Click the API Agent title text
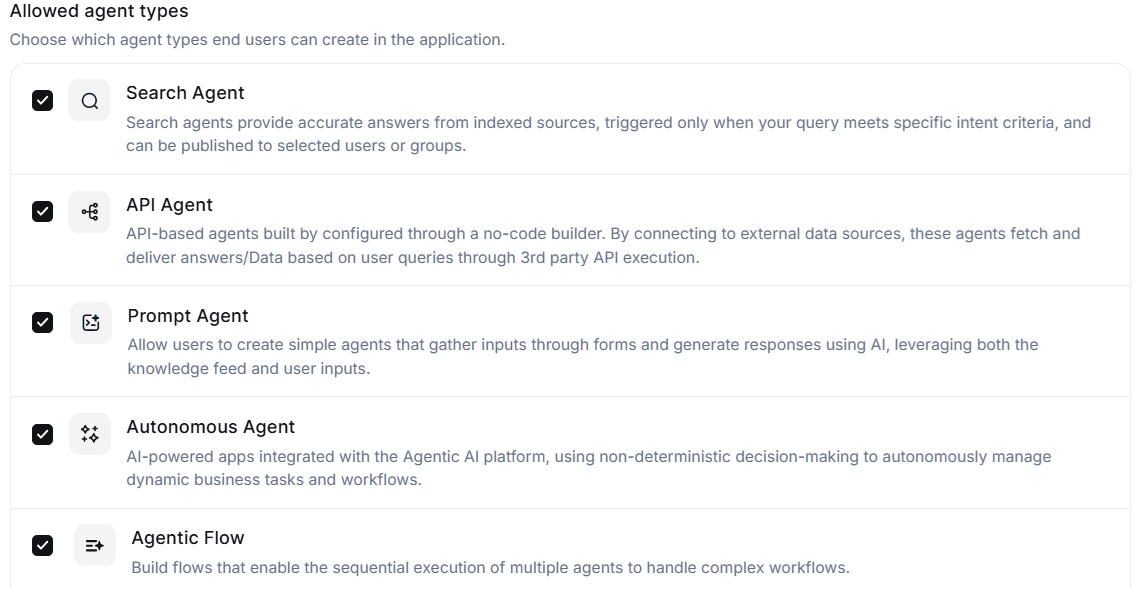This screenshot has height=589, width=1138. [169, 205]
